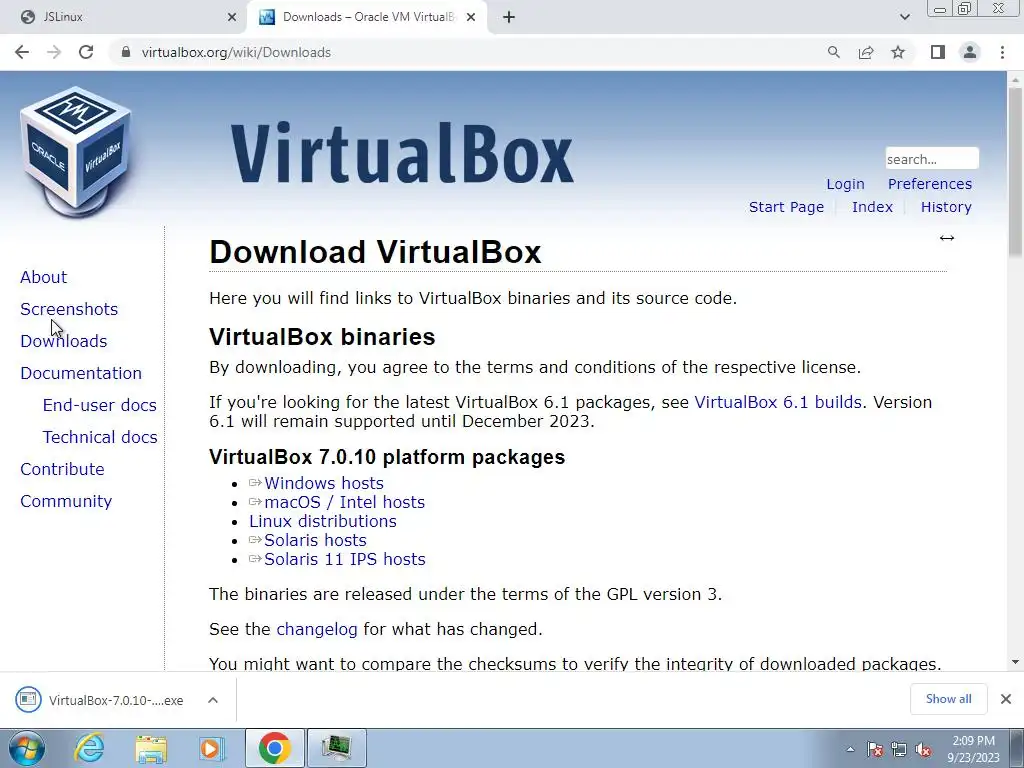Download the macOS / Intel hosts package
Viewport: 1024px width, 768px height.
point(344,502)
